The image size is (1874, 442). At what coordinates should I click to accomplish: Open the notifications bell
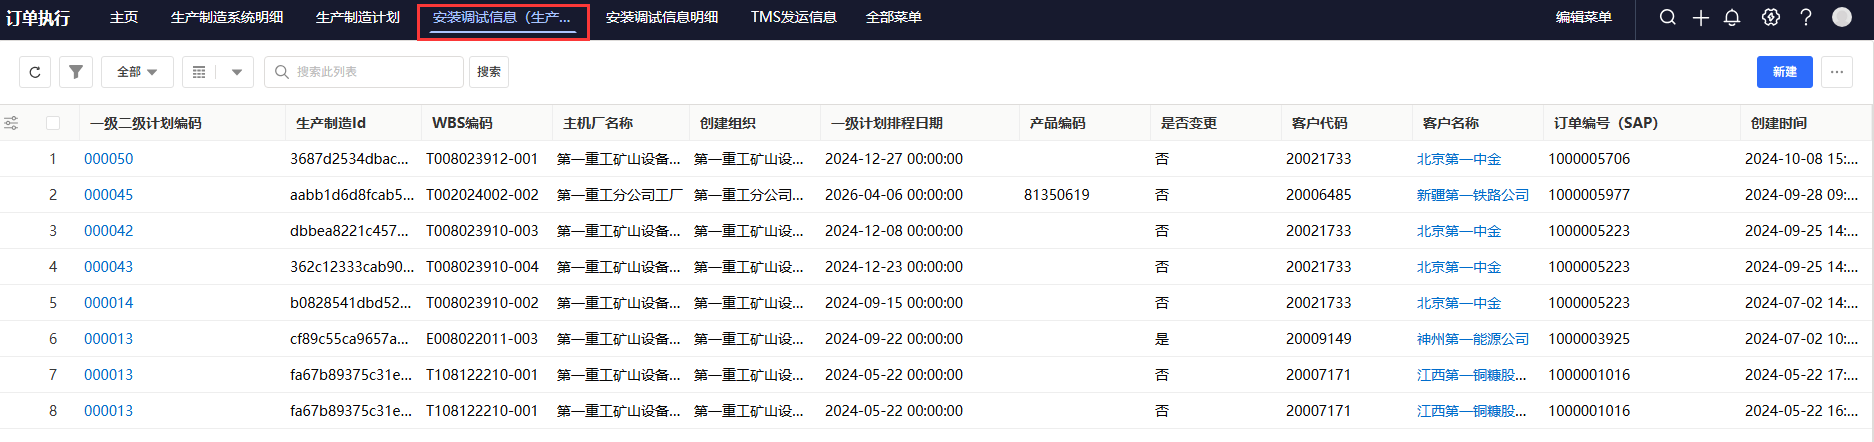[1732, 17]
